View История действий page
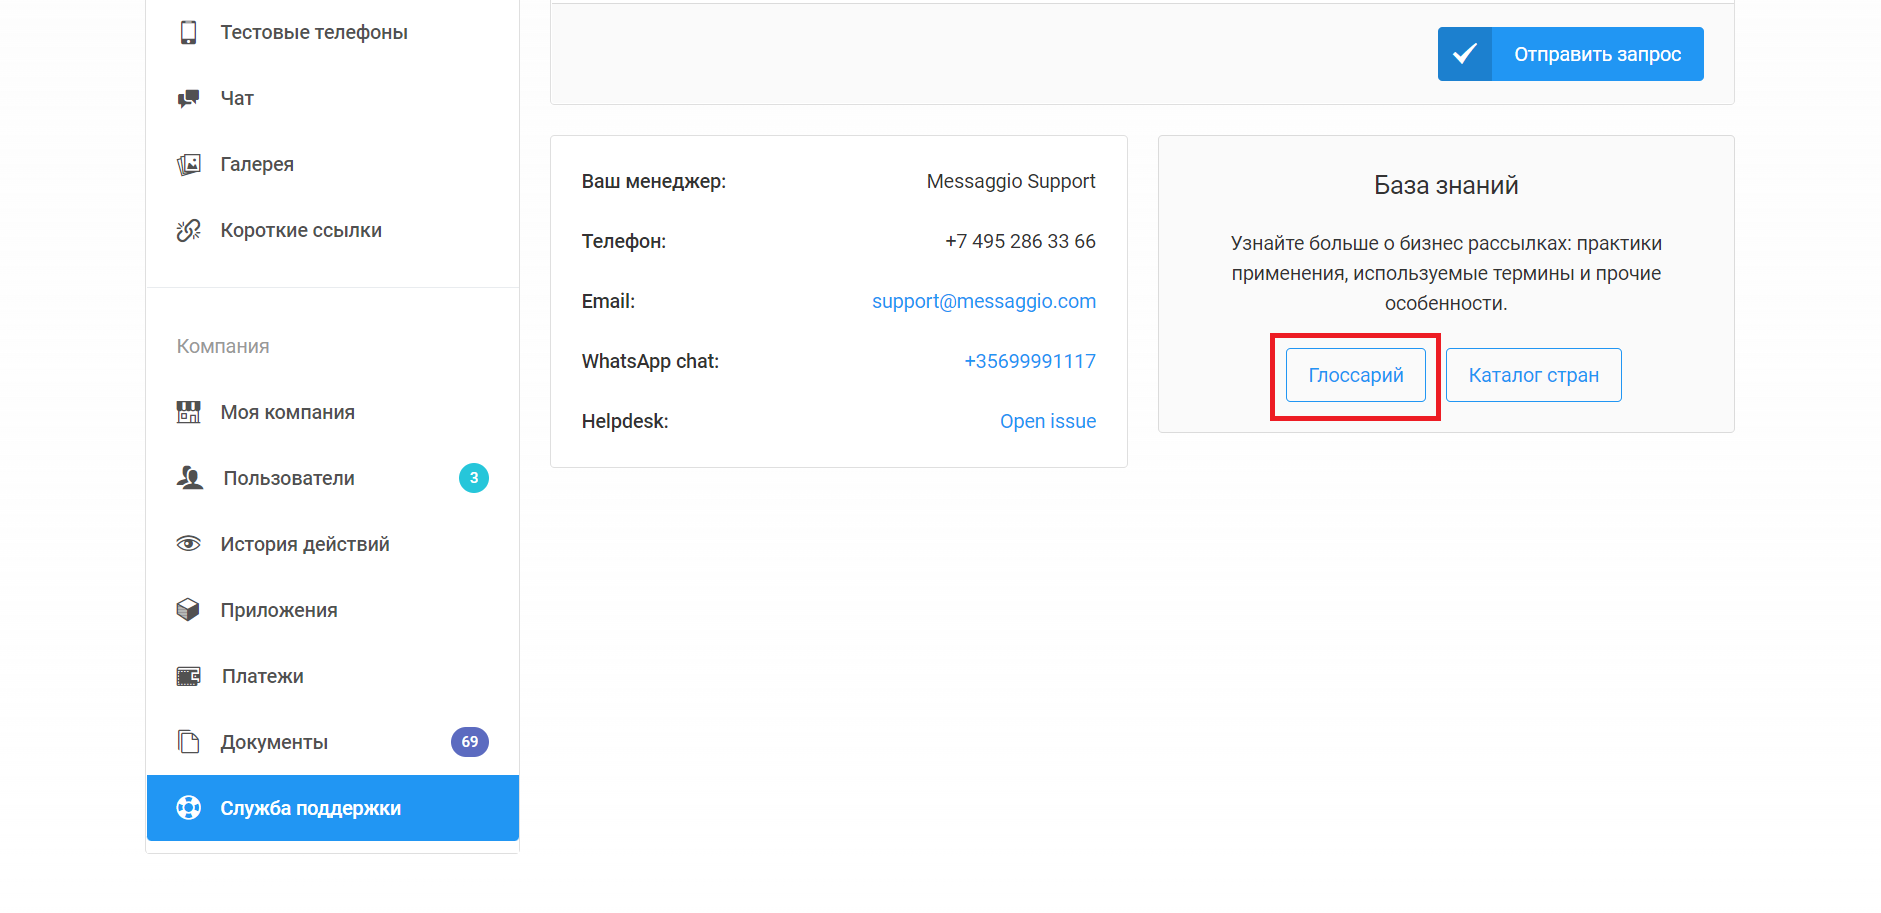Image resolution: width=1881 pixels, height=913 pixels. [x=332, y=544]
